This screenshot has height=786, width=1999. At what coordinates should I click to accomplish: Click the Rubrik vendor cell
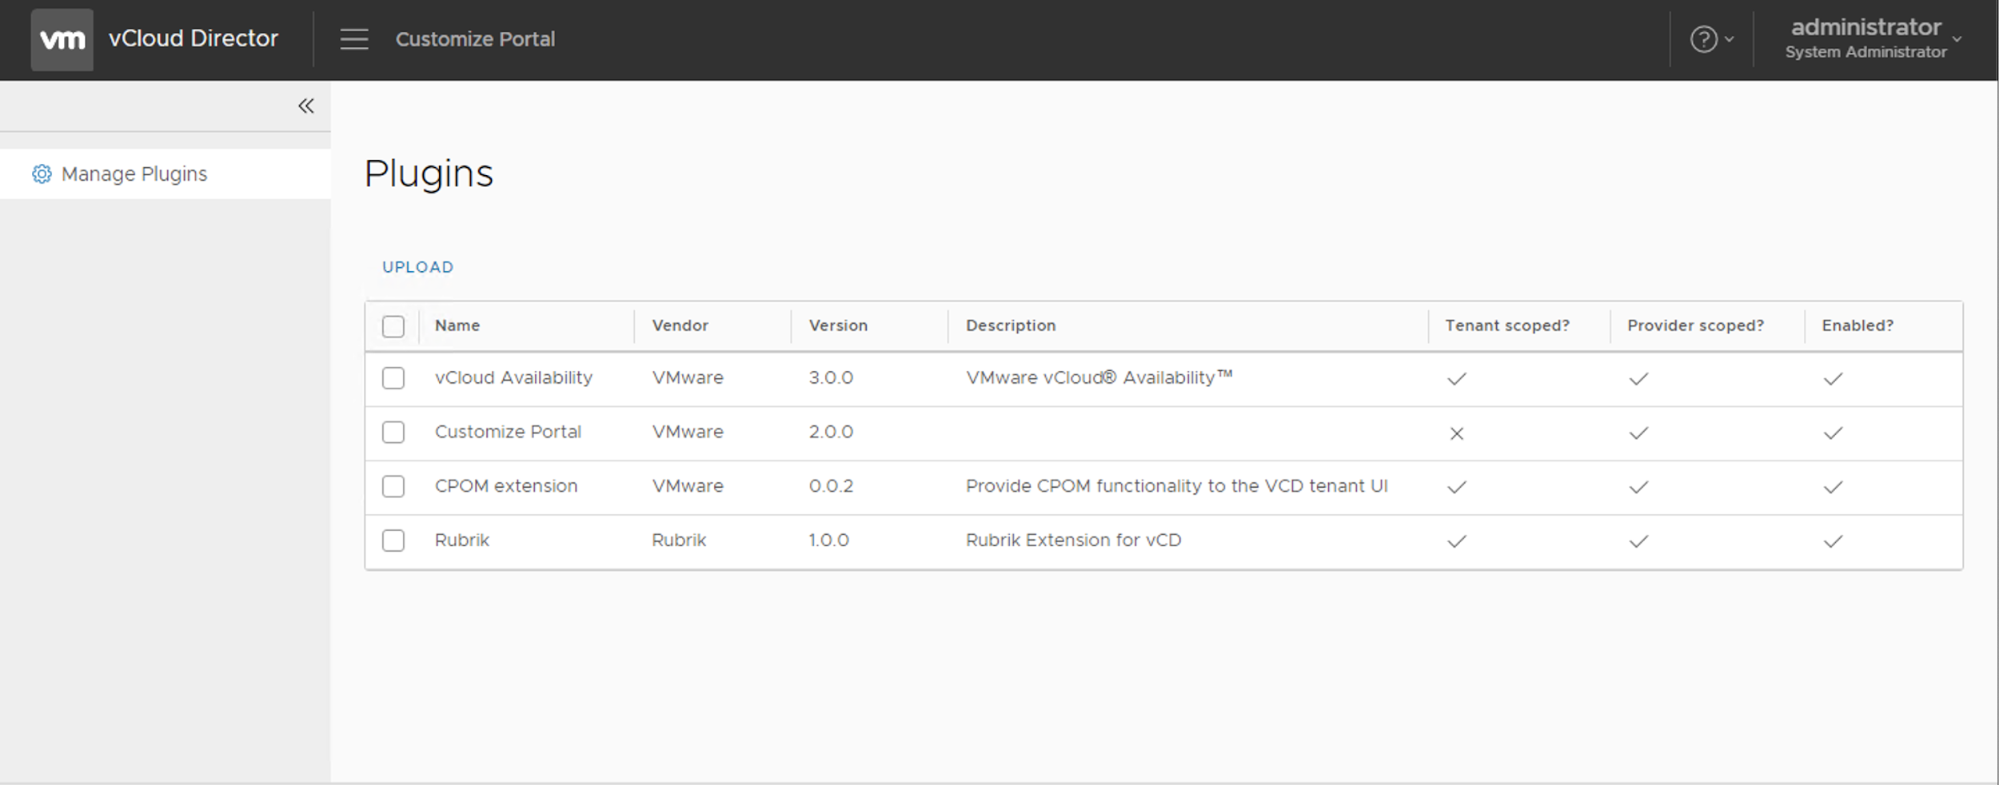[x=679, y=540]
